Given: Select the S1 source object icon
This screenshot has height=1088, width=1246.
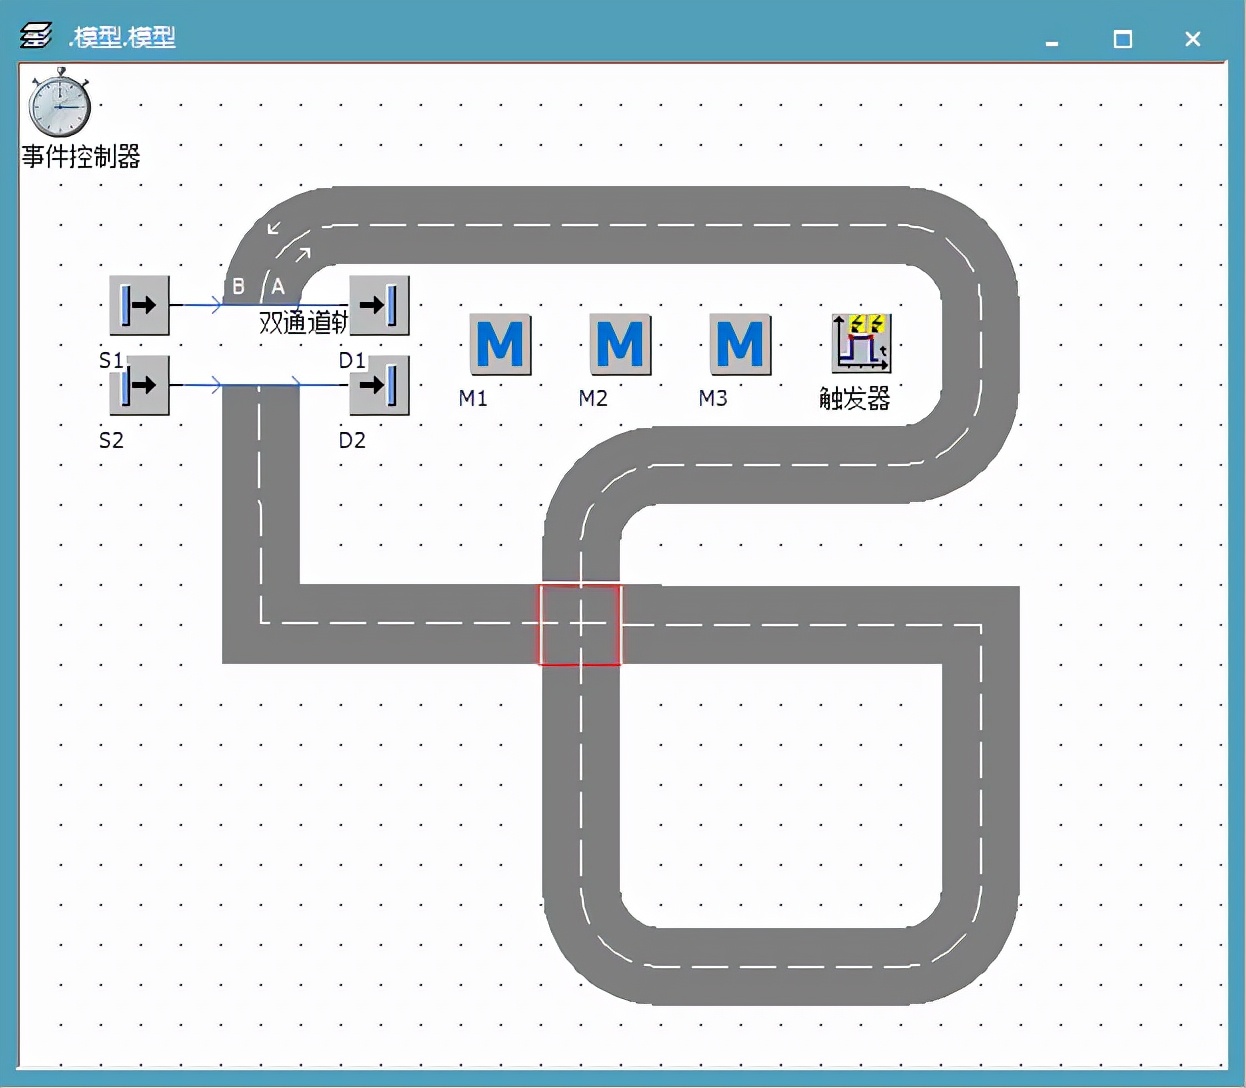Looking at the screenshot, I should tap(139, 305).
